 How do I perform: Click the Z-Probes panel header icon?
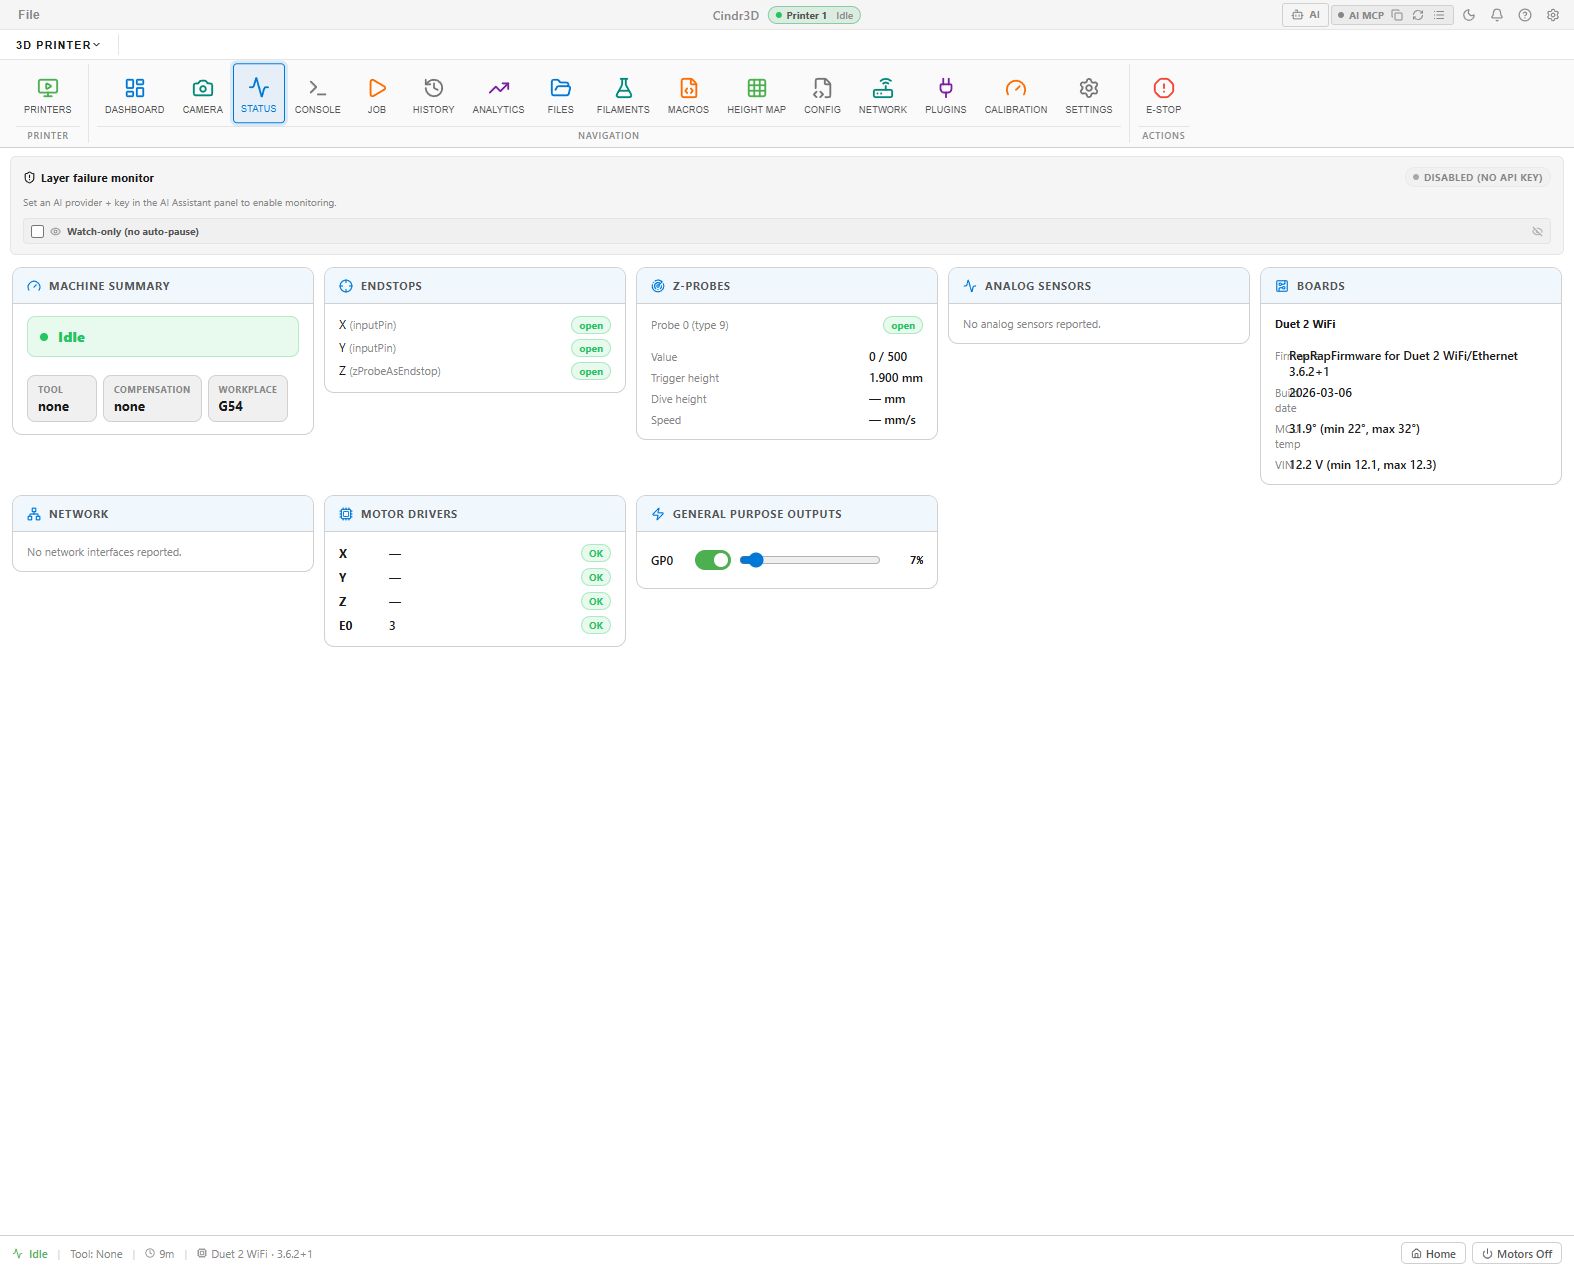click(x=658, y=286)
